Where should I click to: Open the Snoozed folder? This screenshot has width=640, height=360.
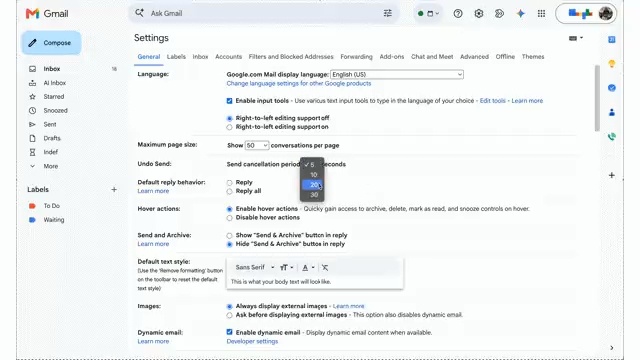pos(55,111)
